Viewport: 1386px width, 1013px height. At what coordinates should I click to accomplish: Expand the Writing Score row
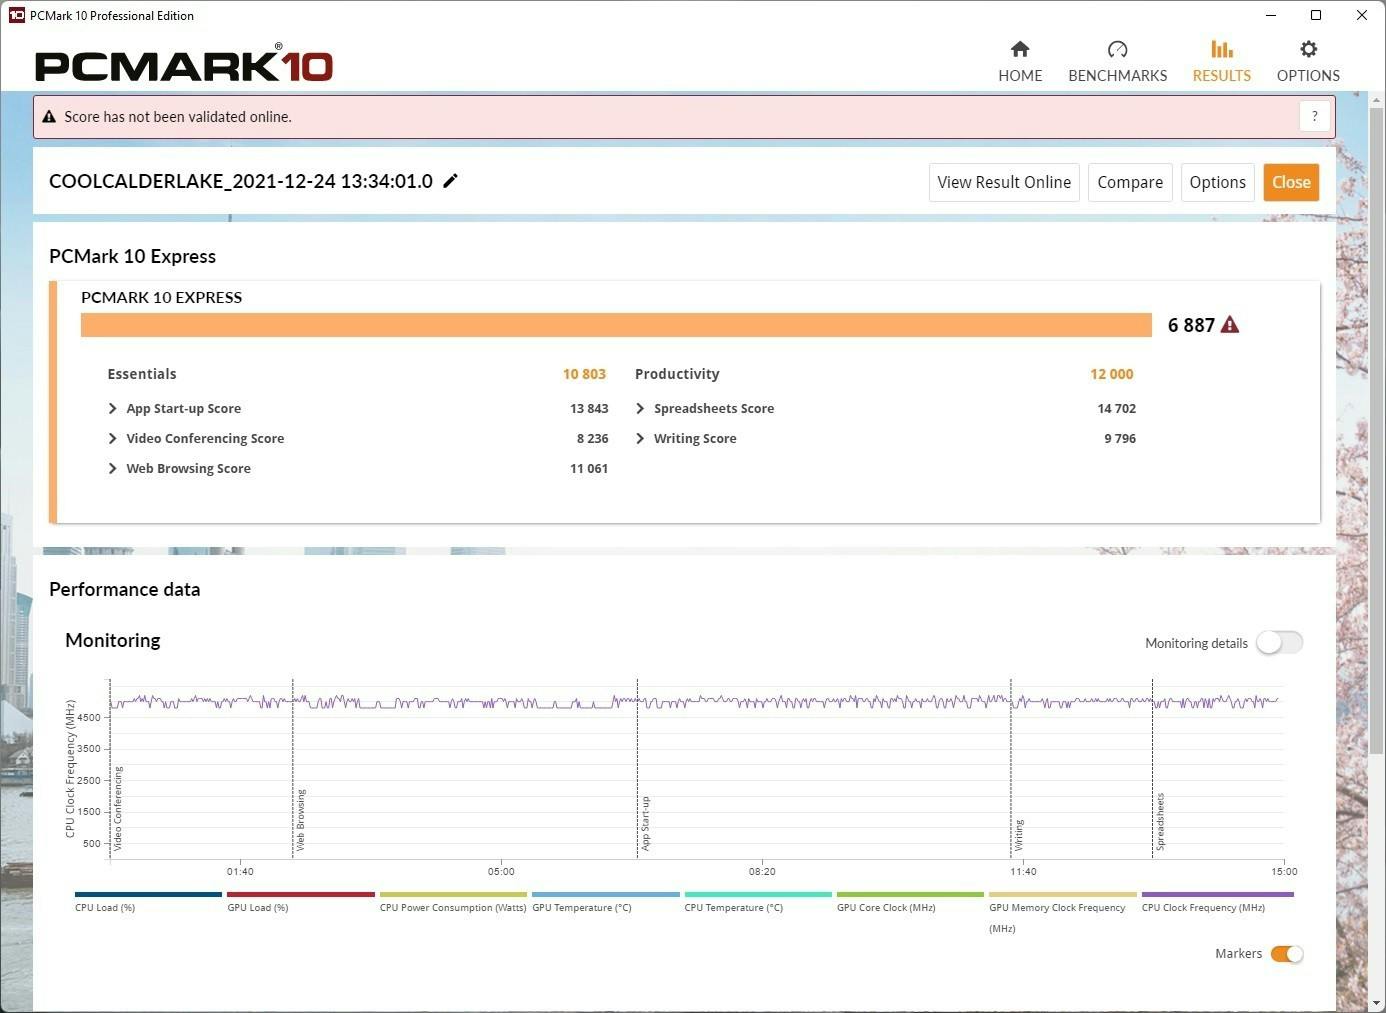tap(640, 438)
